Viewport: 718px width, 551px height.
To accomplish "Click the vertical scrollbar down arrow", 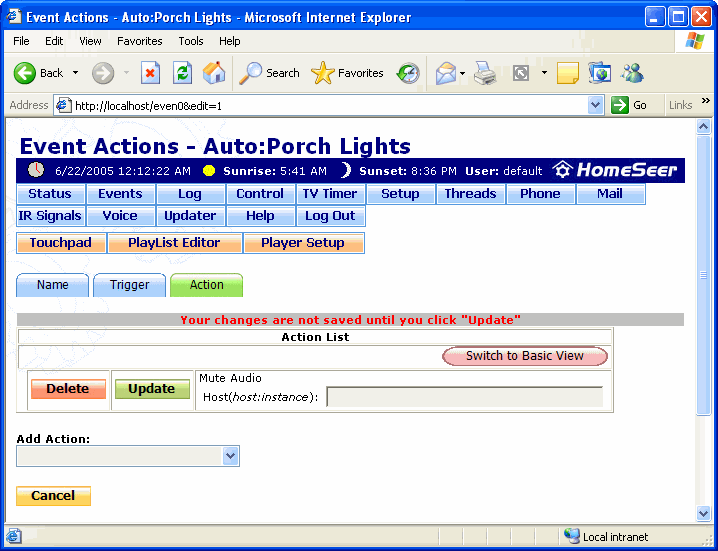I will [703, 513].
